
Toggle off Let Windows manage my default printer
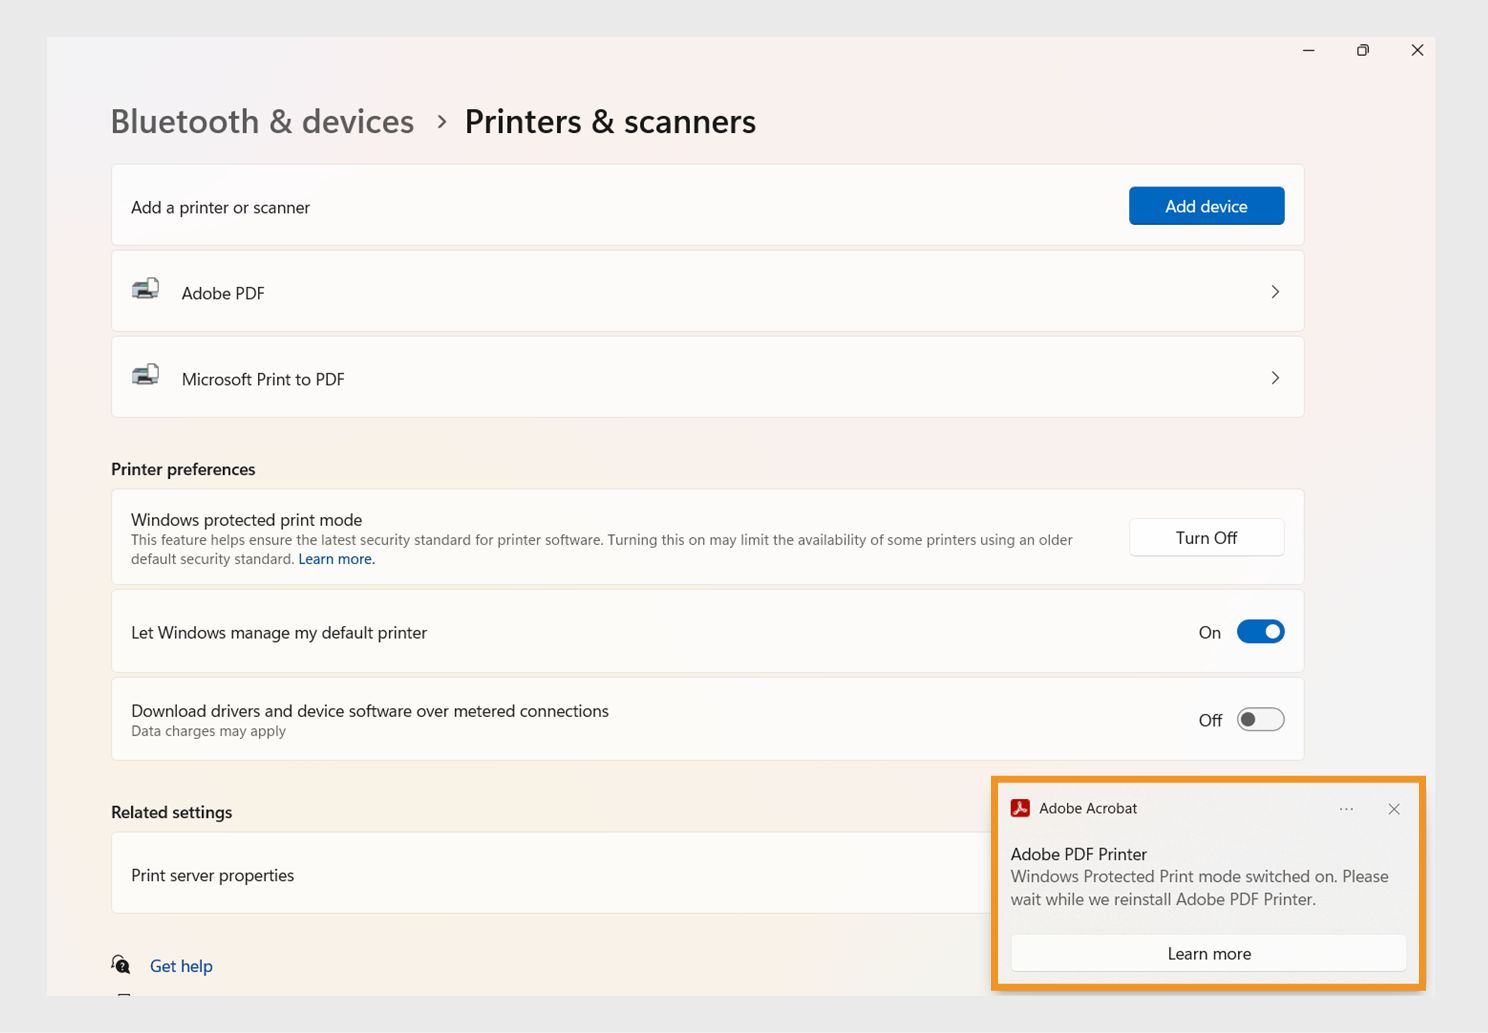1261,631
